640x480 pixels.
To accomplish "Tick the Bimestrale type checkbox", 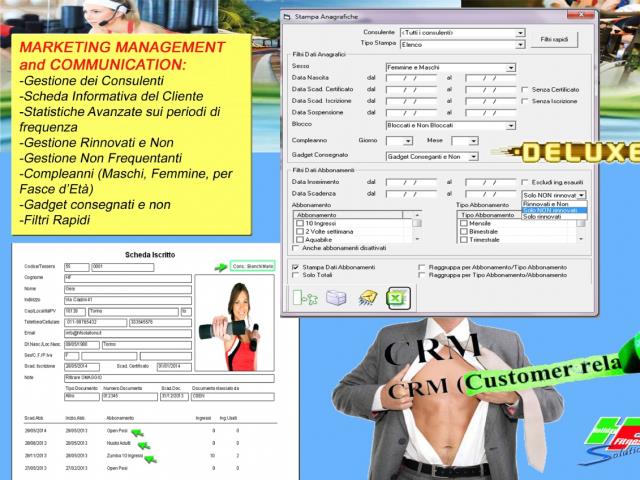I will click(464, 231).
